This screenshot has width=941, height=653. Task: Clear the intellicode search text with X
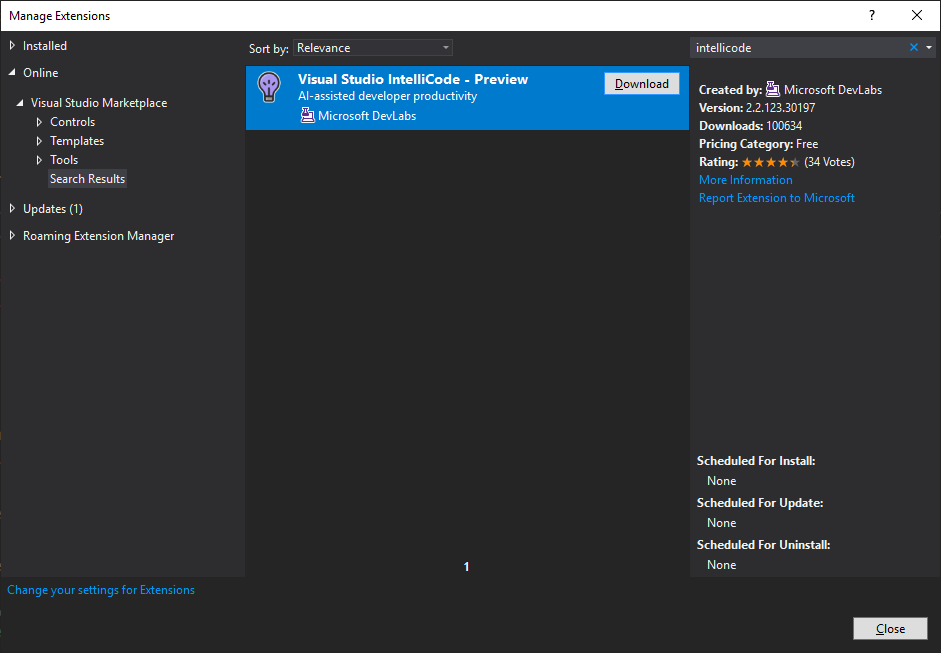913,47
